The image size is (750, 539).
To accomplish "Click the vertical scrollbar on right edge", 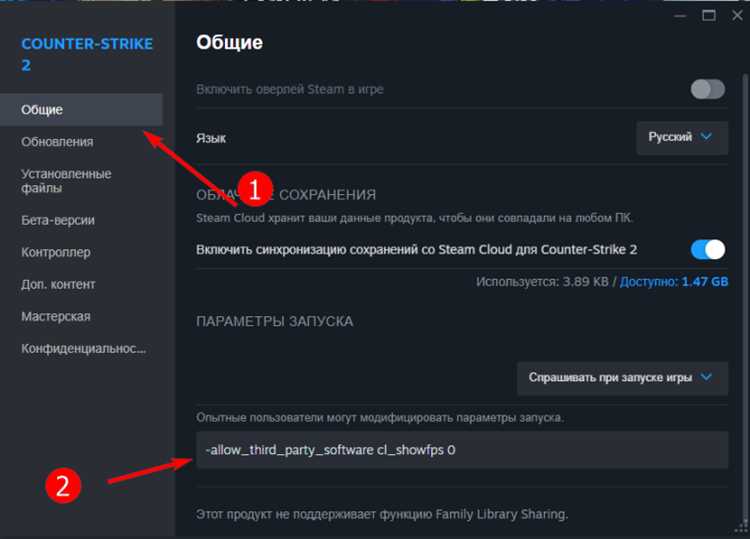I will 744,297.
